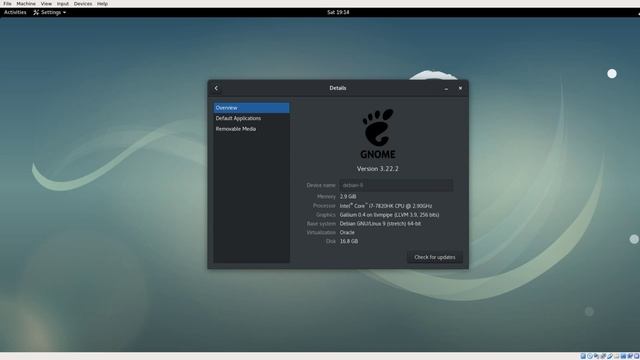Screen dimensions: 640x360
Task: Open the VirtualBox Devices menu
Action: [x=83, y=4]
